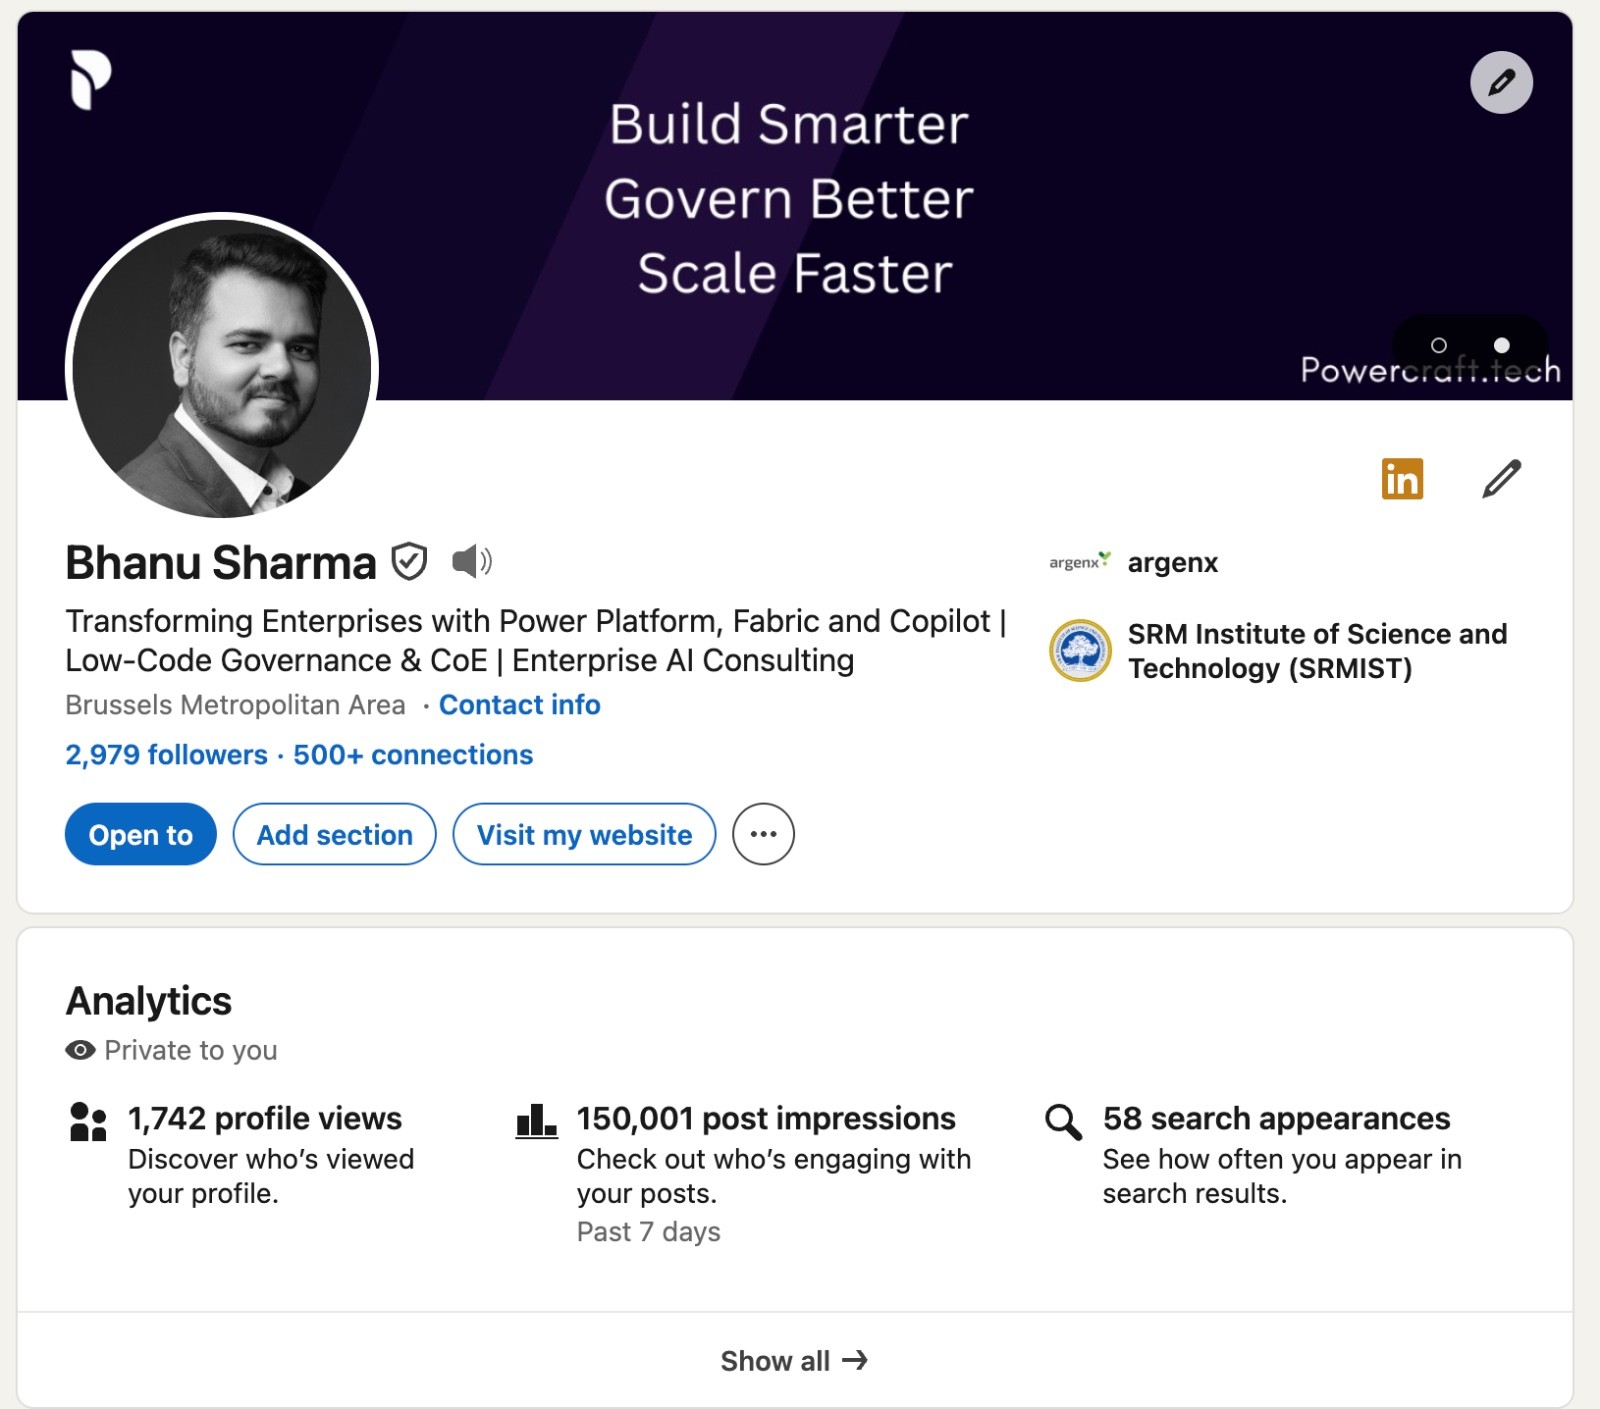The height and width of the screenshot is (1409, 1600).
Task: Open the 1,742 profile views analytics
Action: 265,1118
